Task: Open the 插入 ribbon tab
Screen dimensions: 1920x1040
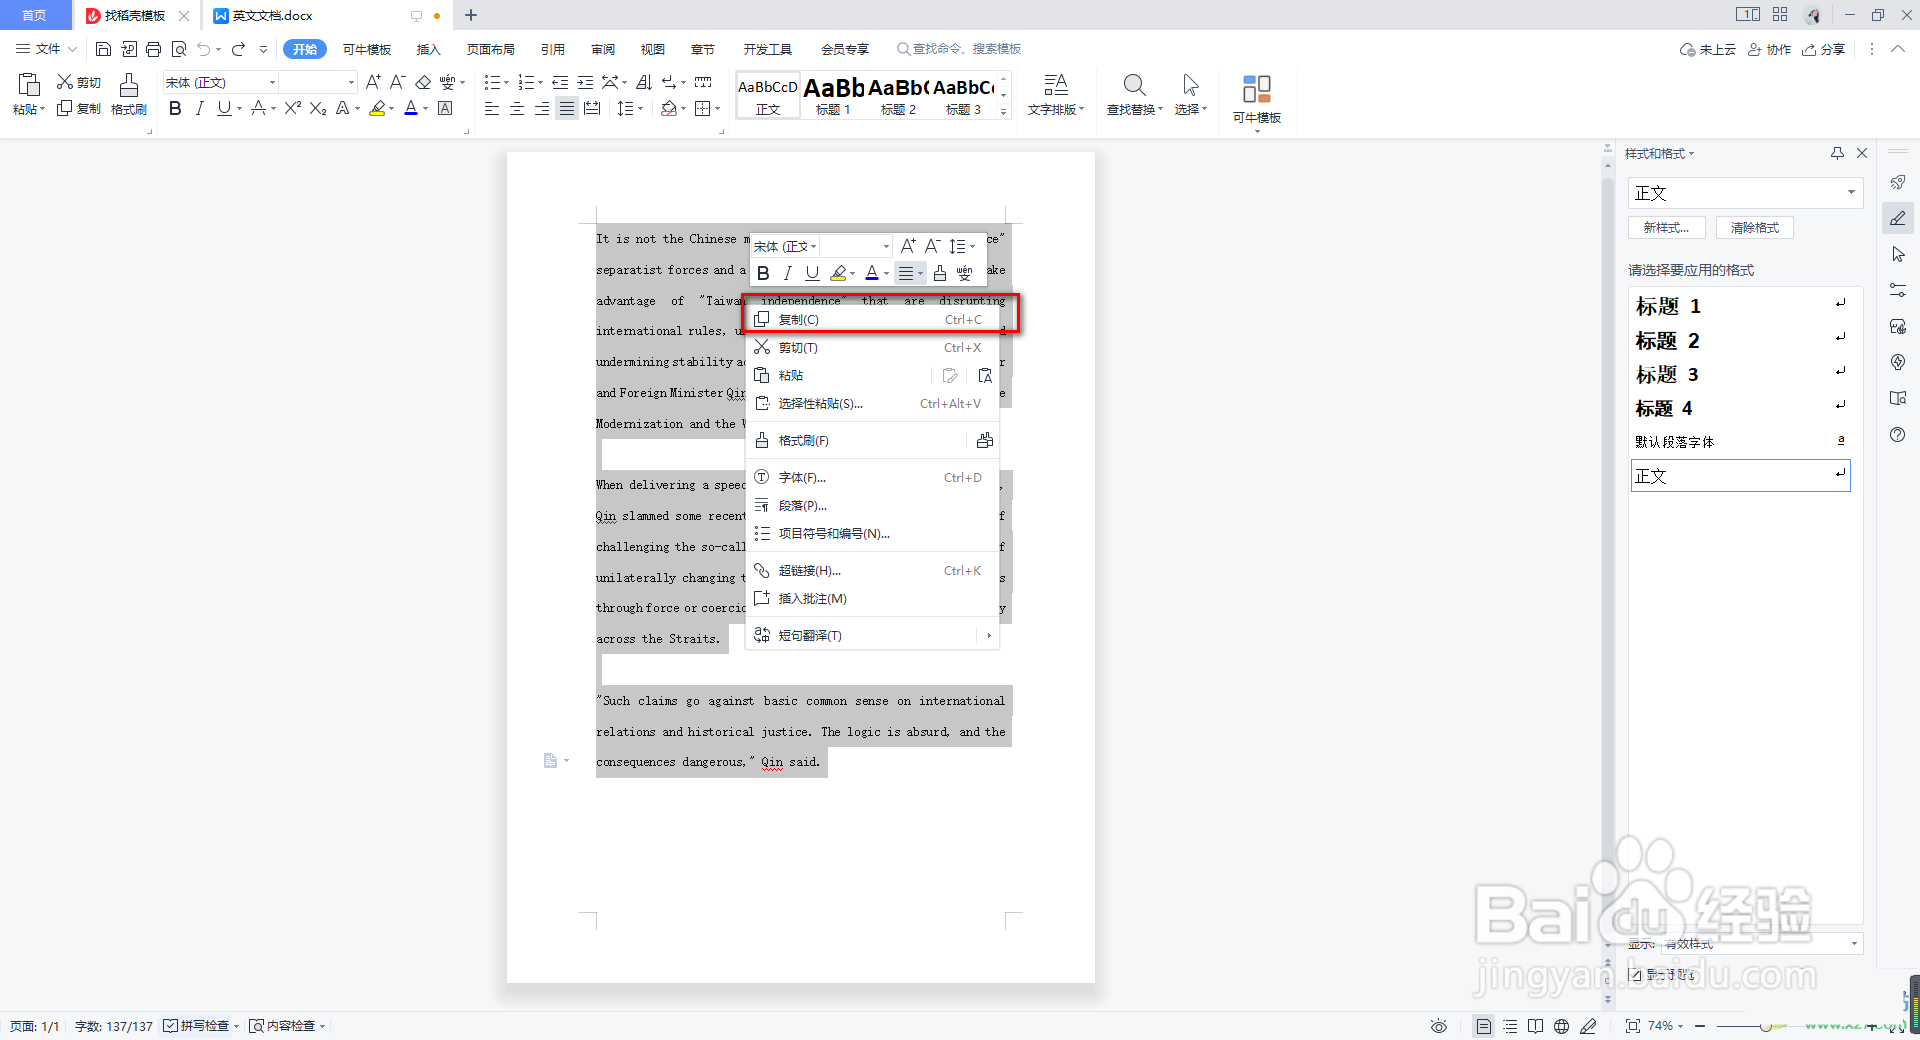Action: (x=428, y=49)
